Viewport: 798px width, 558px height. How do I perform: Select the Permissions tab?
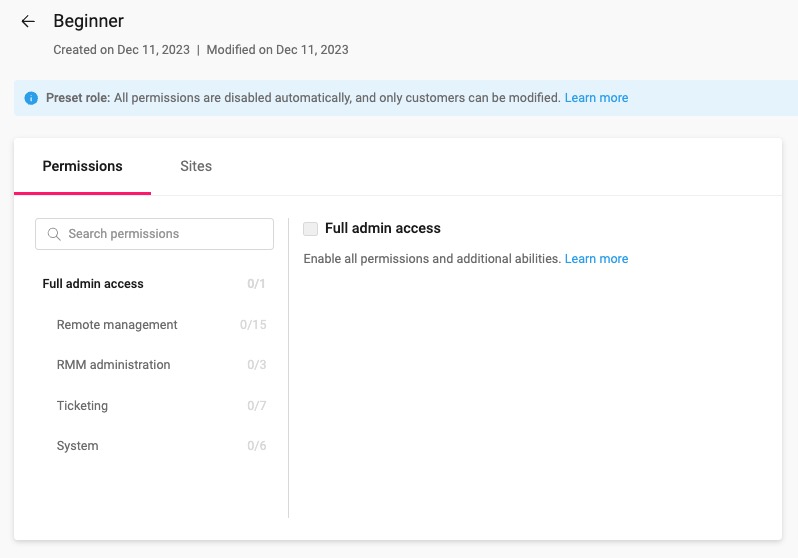82,166
